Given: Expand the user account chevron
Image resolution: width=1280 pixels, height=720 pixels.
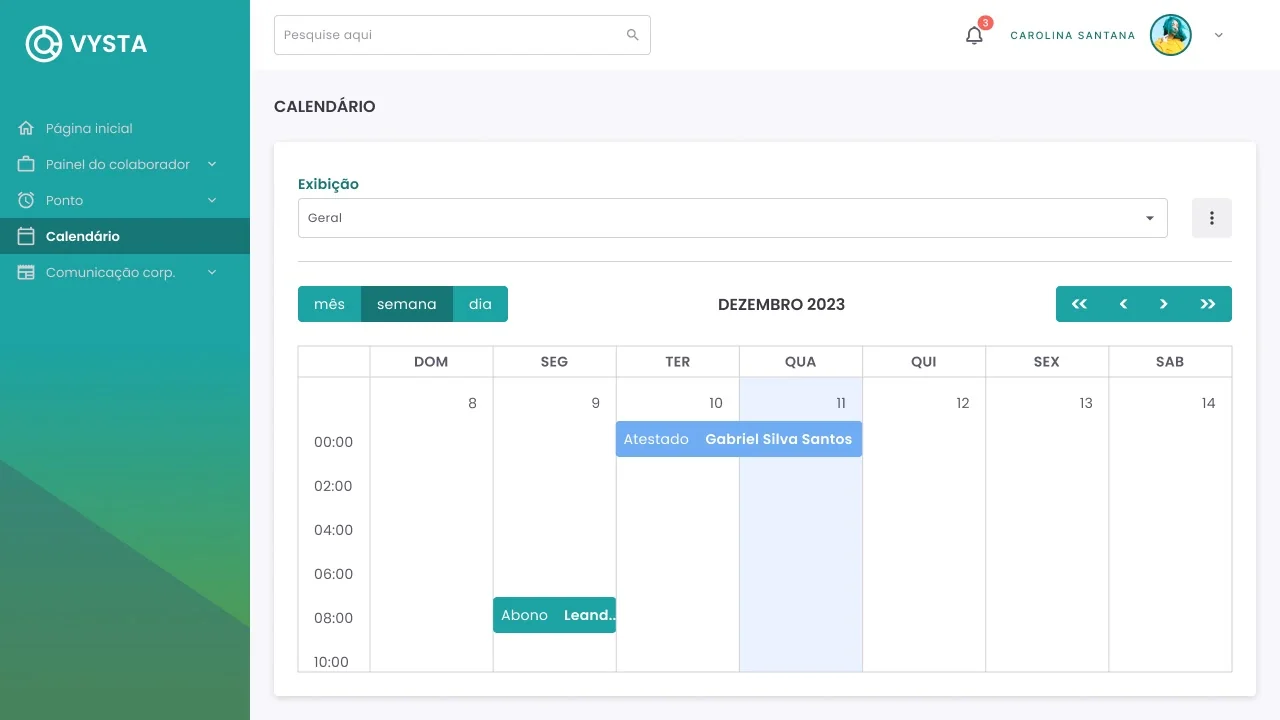Looking at the screenshot, I should [1218, 35].
